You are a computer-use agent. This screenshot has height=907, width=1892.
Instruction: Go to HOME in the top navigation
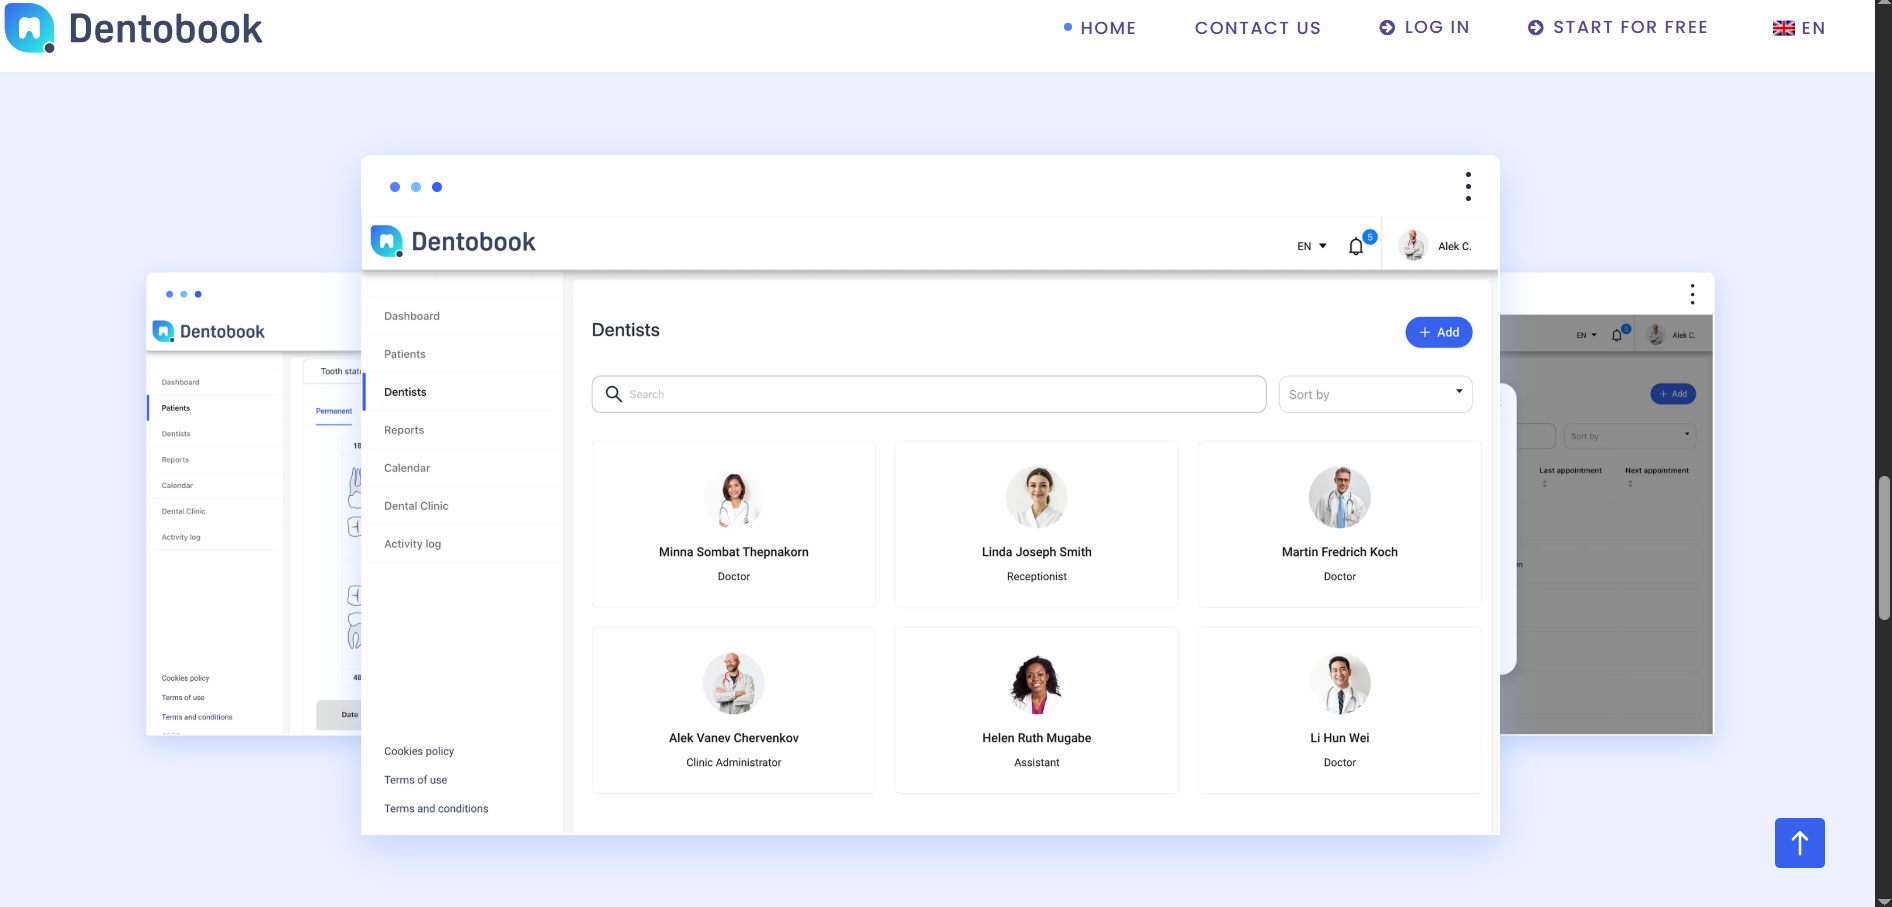point(1108,28)
